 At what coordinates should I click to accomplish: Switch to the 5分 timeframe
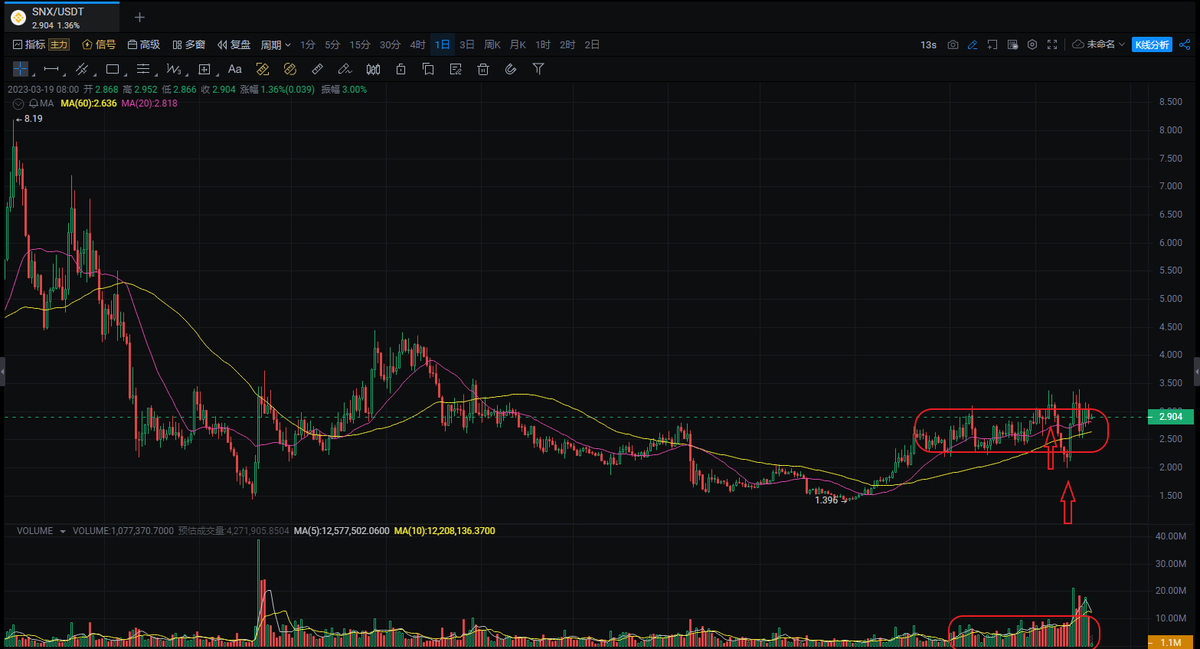pyautogui.click(x=332, y=45)
